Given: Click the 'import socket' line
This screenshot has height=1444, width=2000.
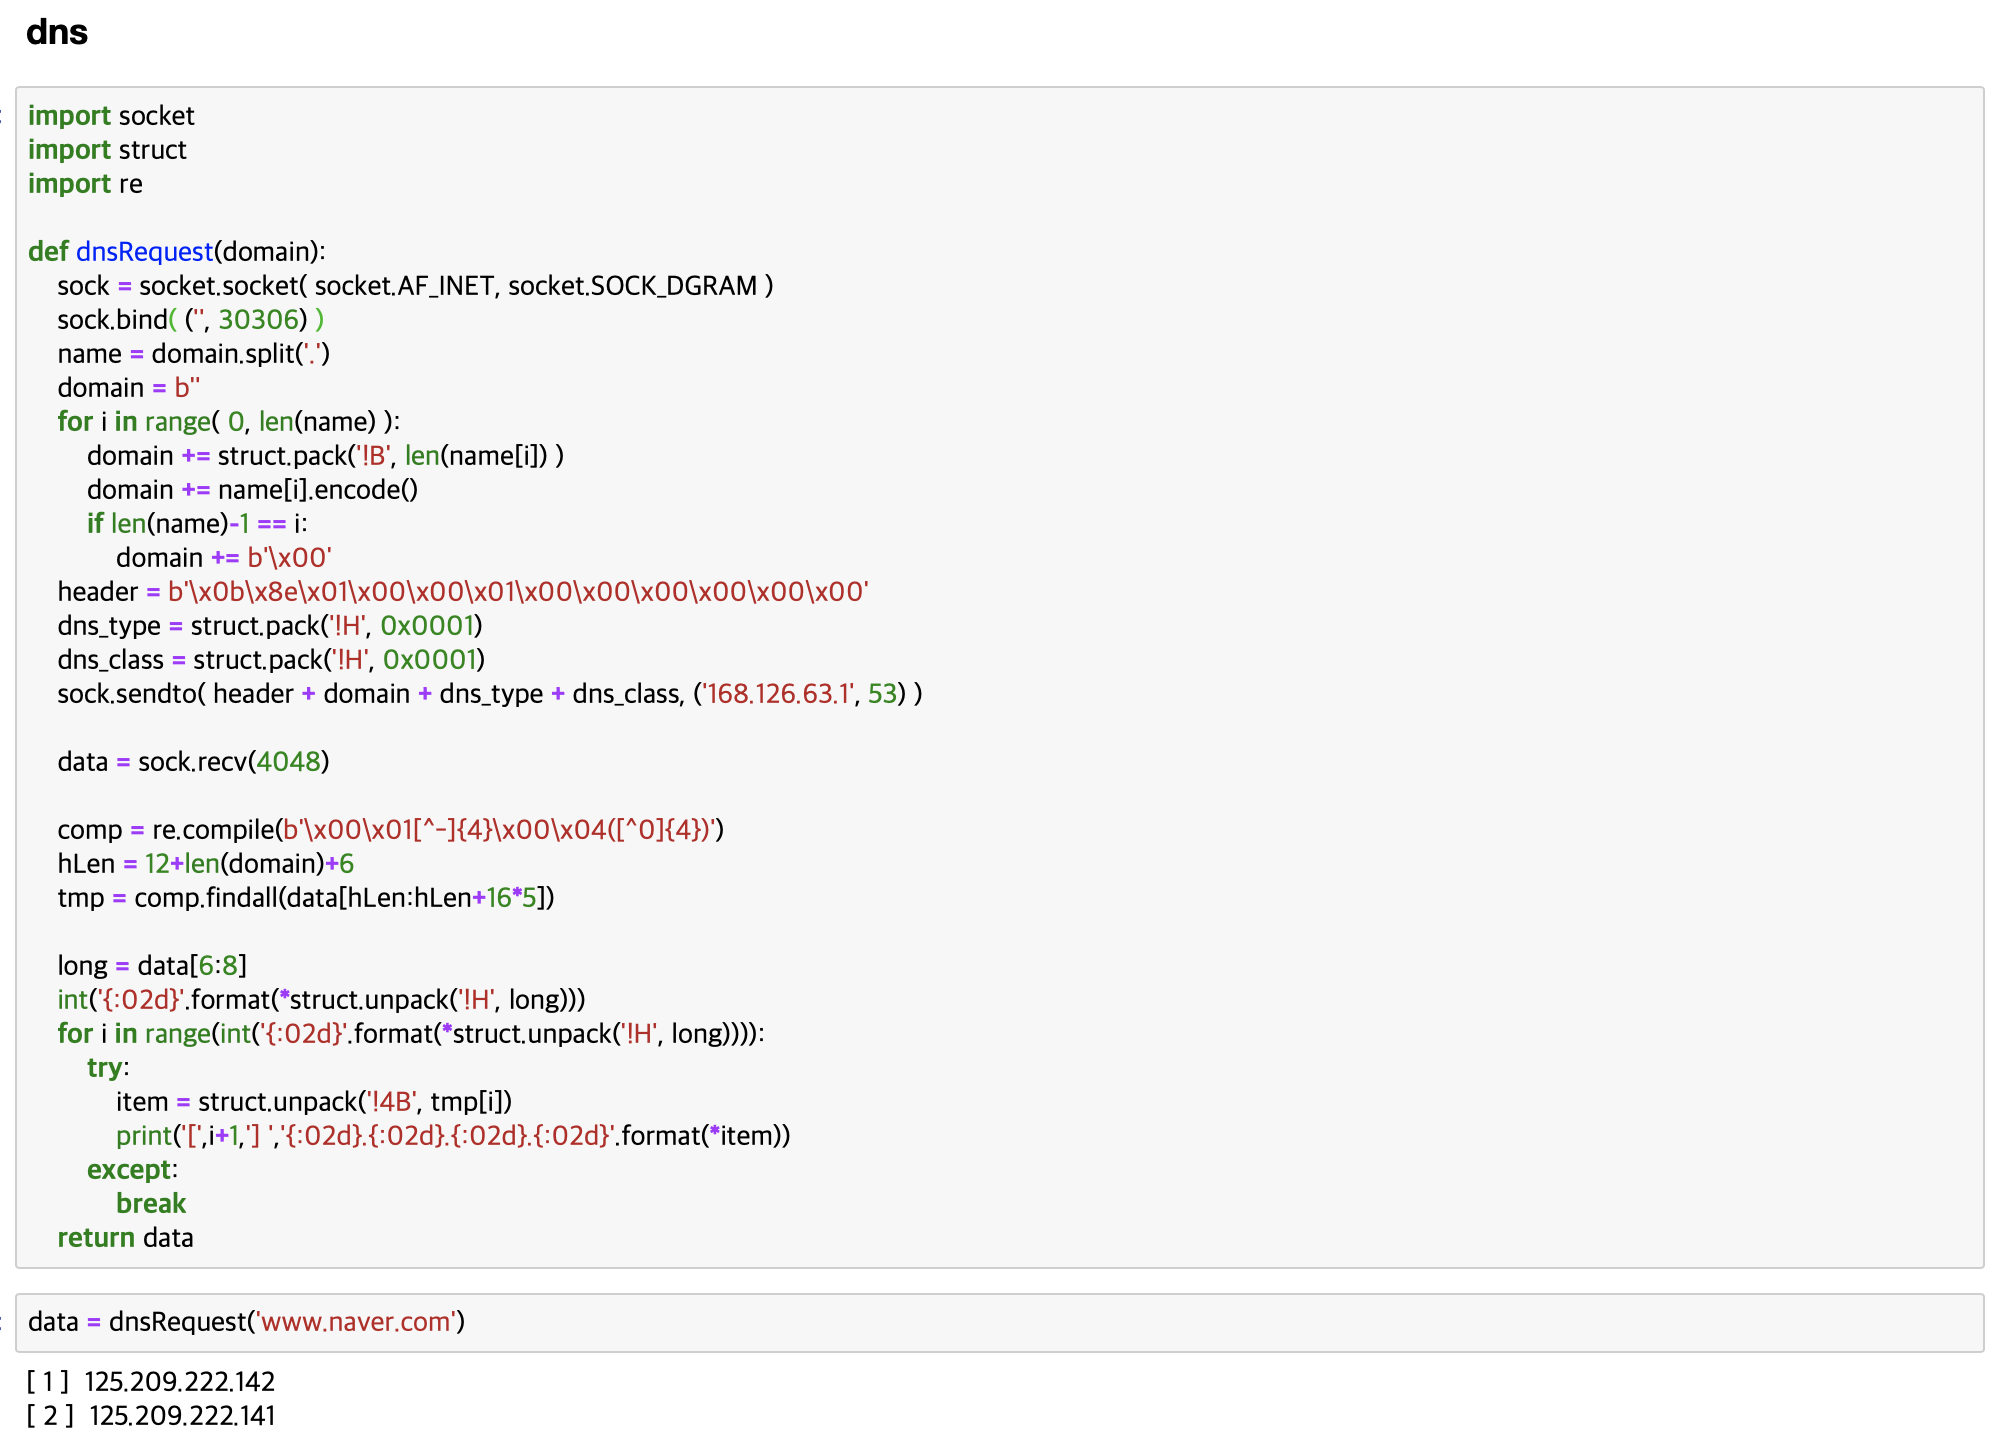Looking at the screenshot, I should (111, 116).
